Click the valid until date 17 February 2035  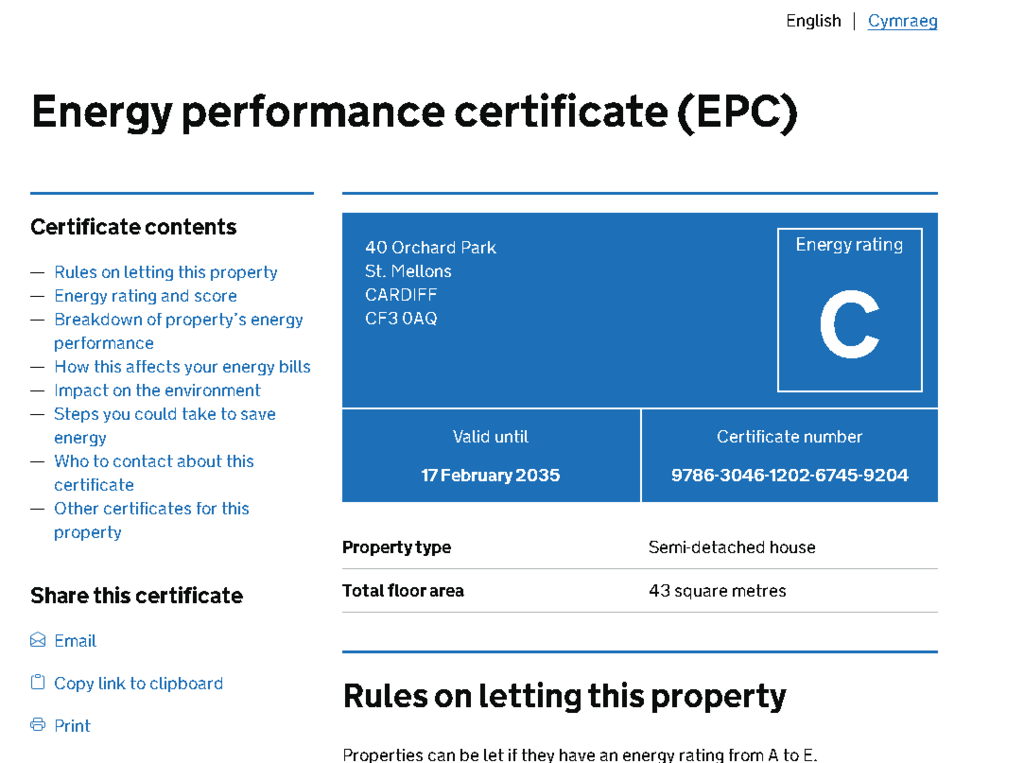[490, 475]
